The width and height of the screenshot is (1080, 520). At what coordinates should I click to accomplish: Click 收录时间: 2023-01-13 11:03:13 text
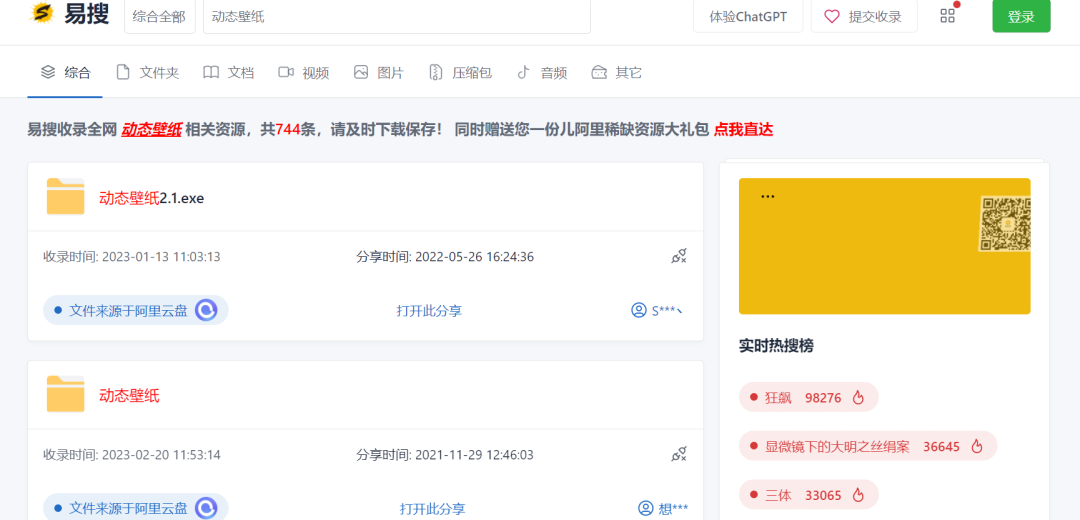(x=132, y=257)
